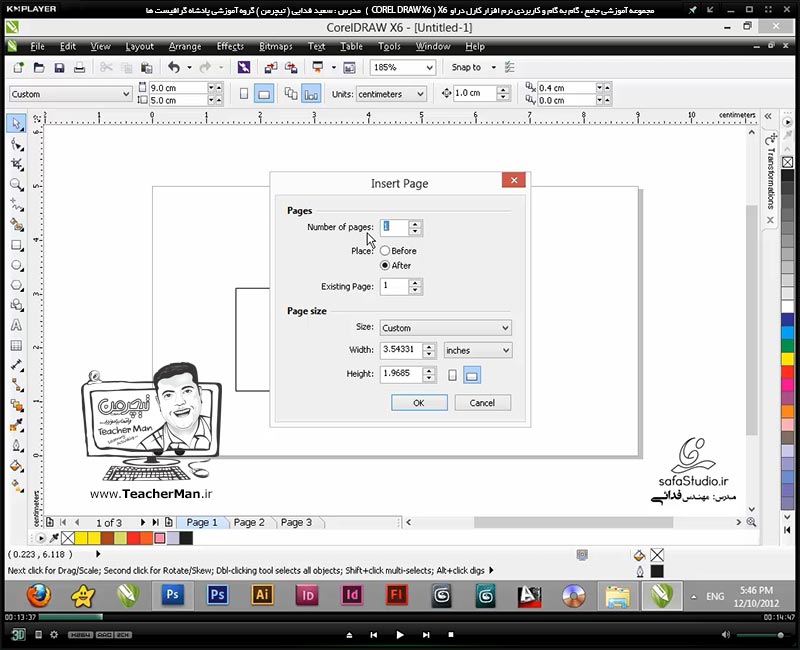Select the Freehand tool
Viewport: 800px width, 650px height.
tap(16, 205)
